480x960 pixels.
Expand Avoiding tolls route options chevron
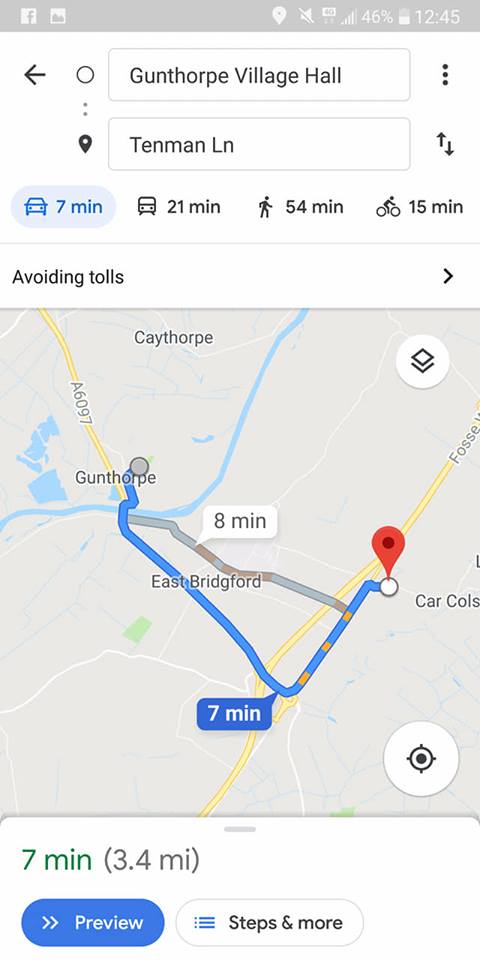point(448,276)
